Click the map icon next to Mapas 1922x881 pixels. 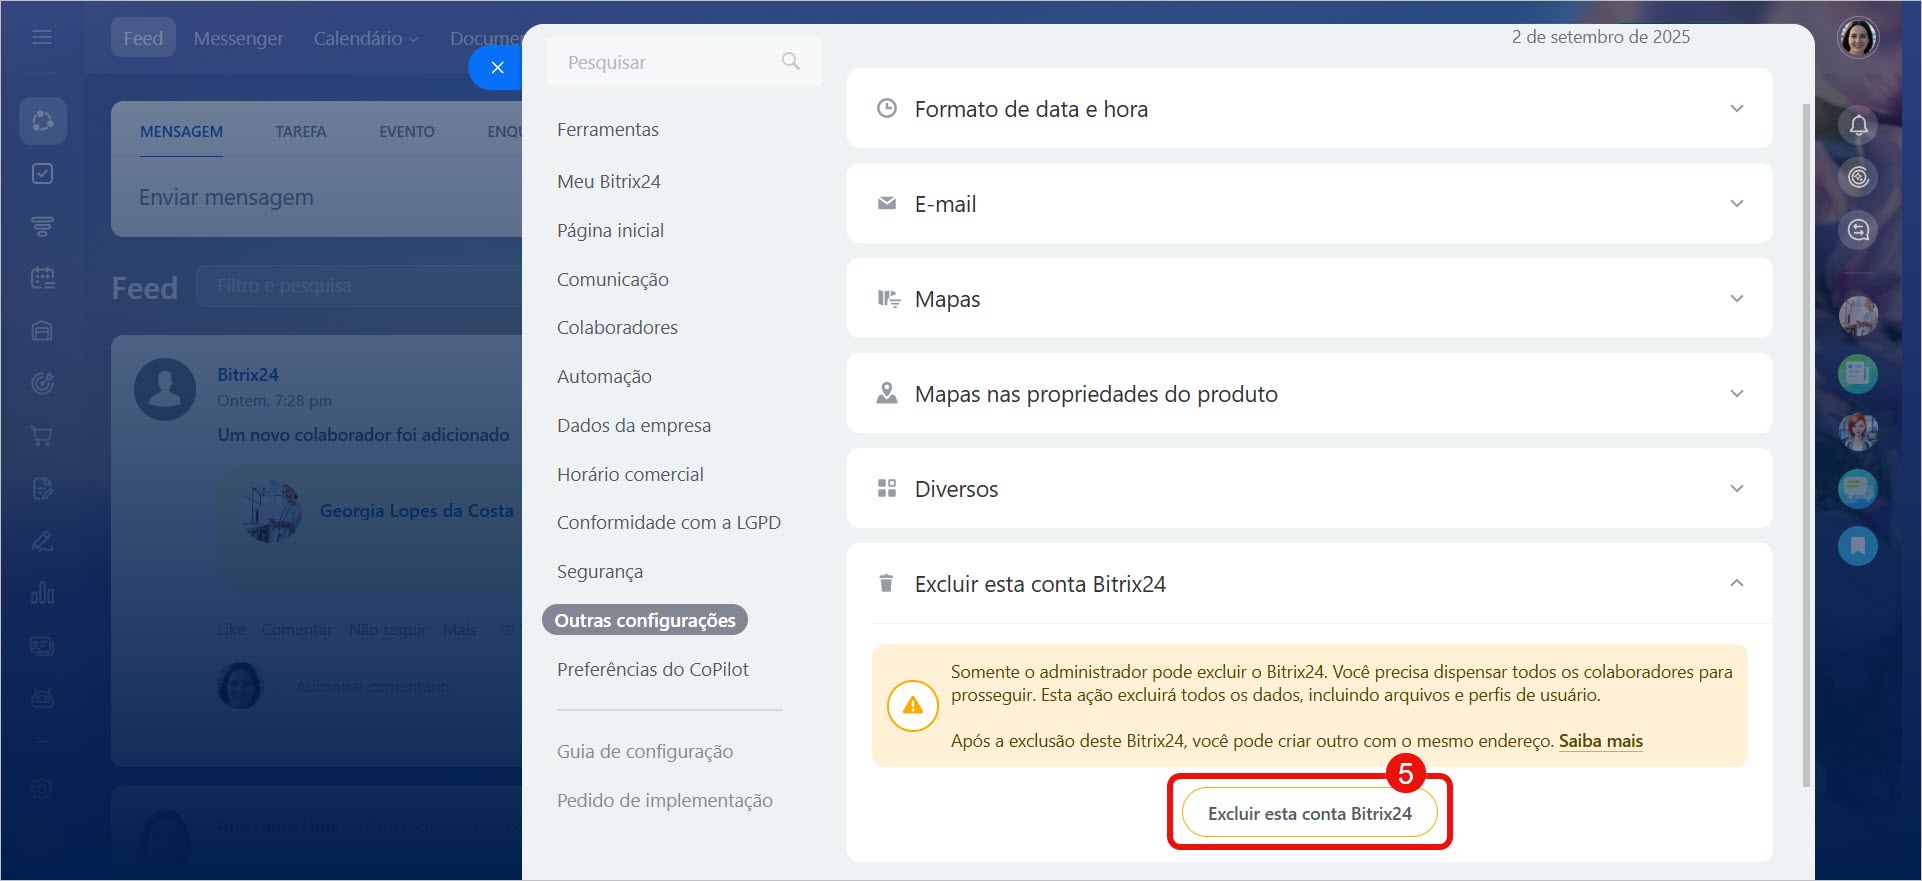tap(888, 298)
